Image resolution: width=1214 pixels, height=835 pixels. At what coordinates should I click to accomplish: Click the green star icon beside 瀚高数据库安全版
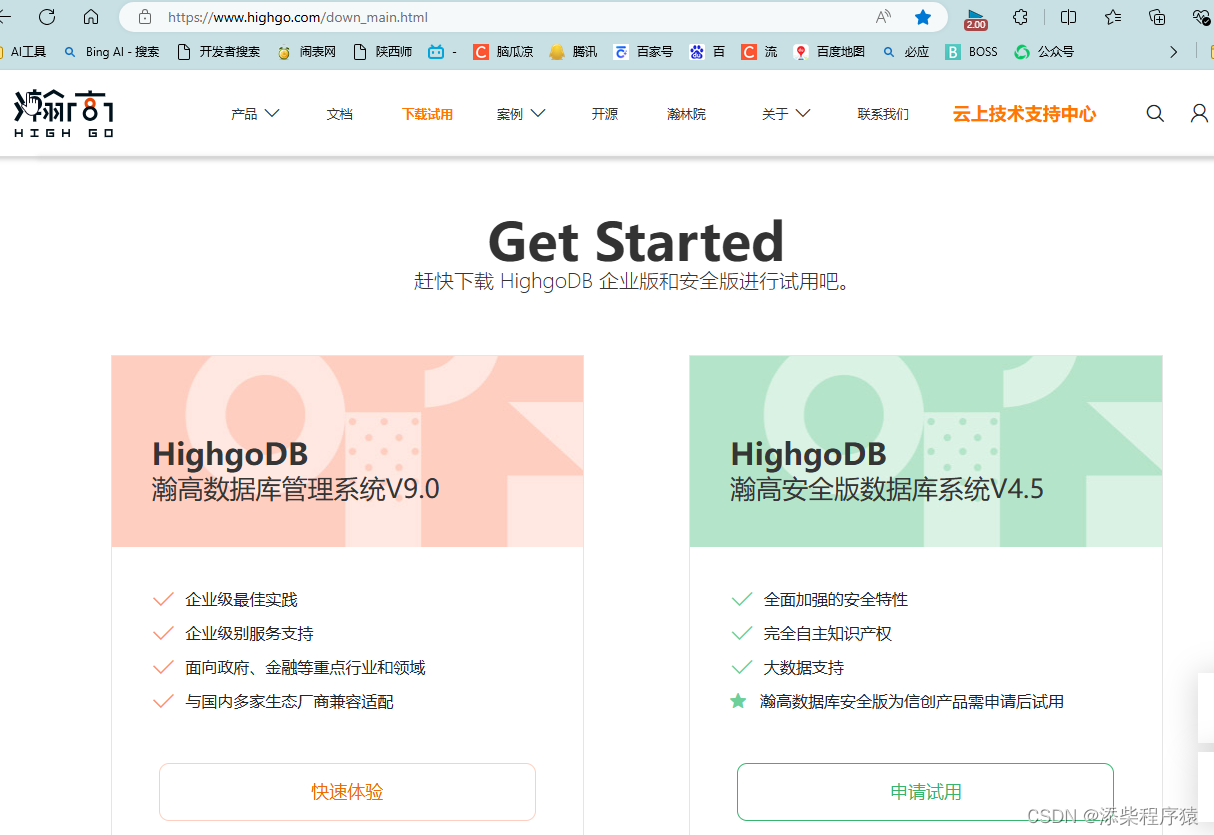tap(738, 701)
